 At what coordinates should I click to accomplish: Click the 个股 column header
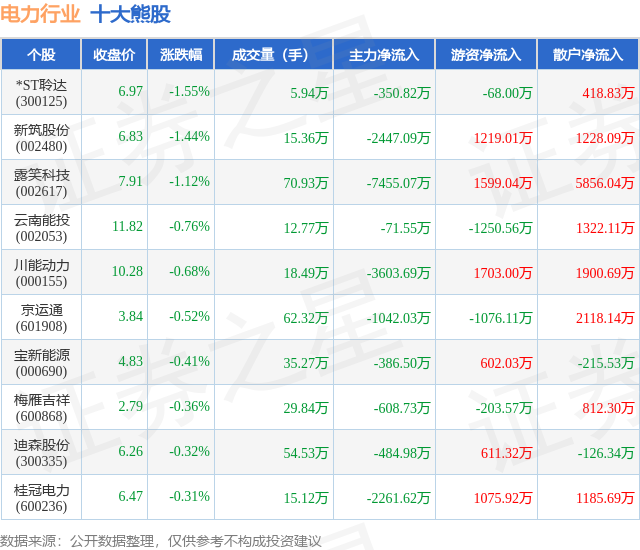pos(41,55)
